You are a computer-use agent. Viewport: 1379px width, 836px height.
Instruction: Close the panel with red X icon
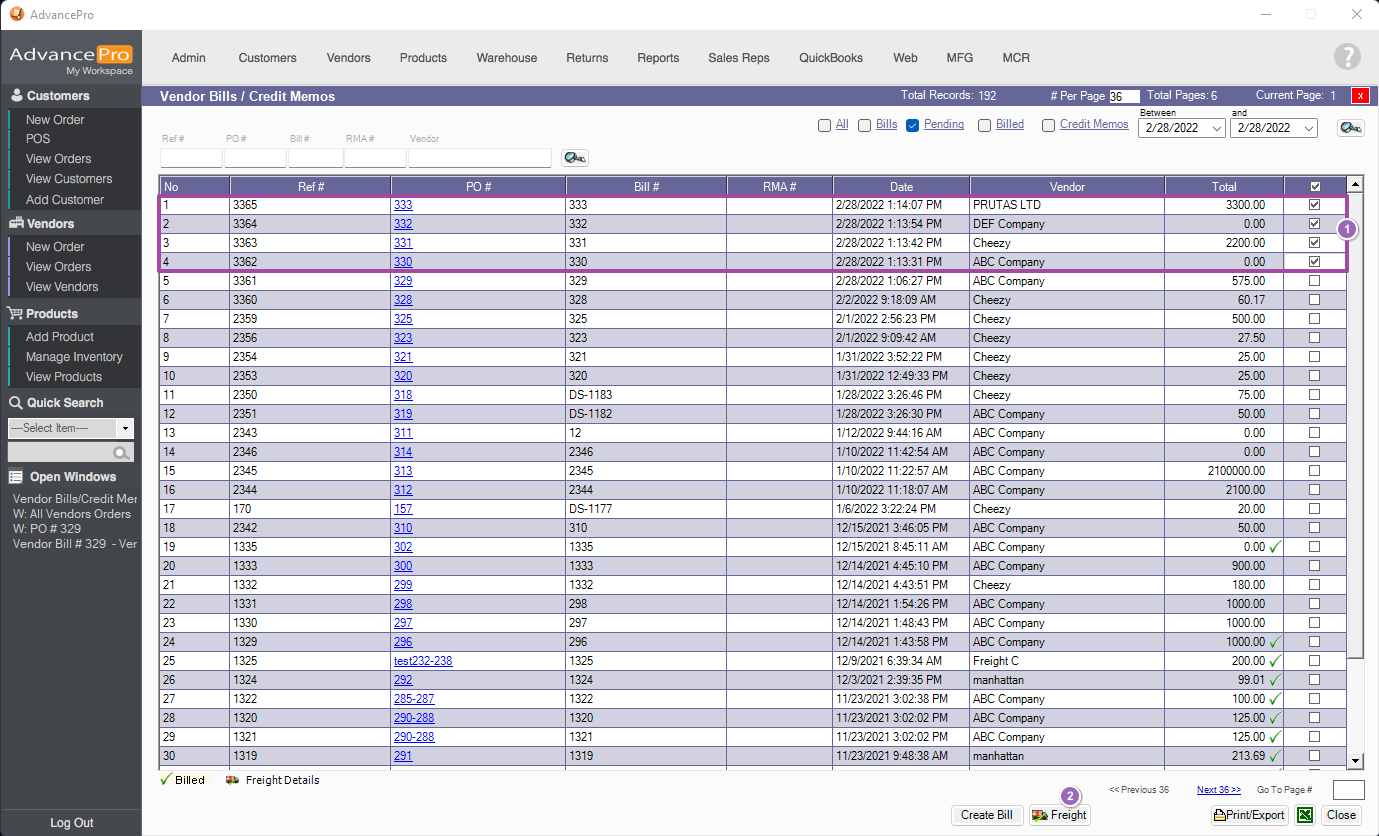pos(1360,96)
